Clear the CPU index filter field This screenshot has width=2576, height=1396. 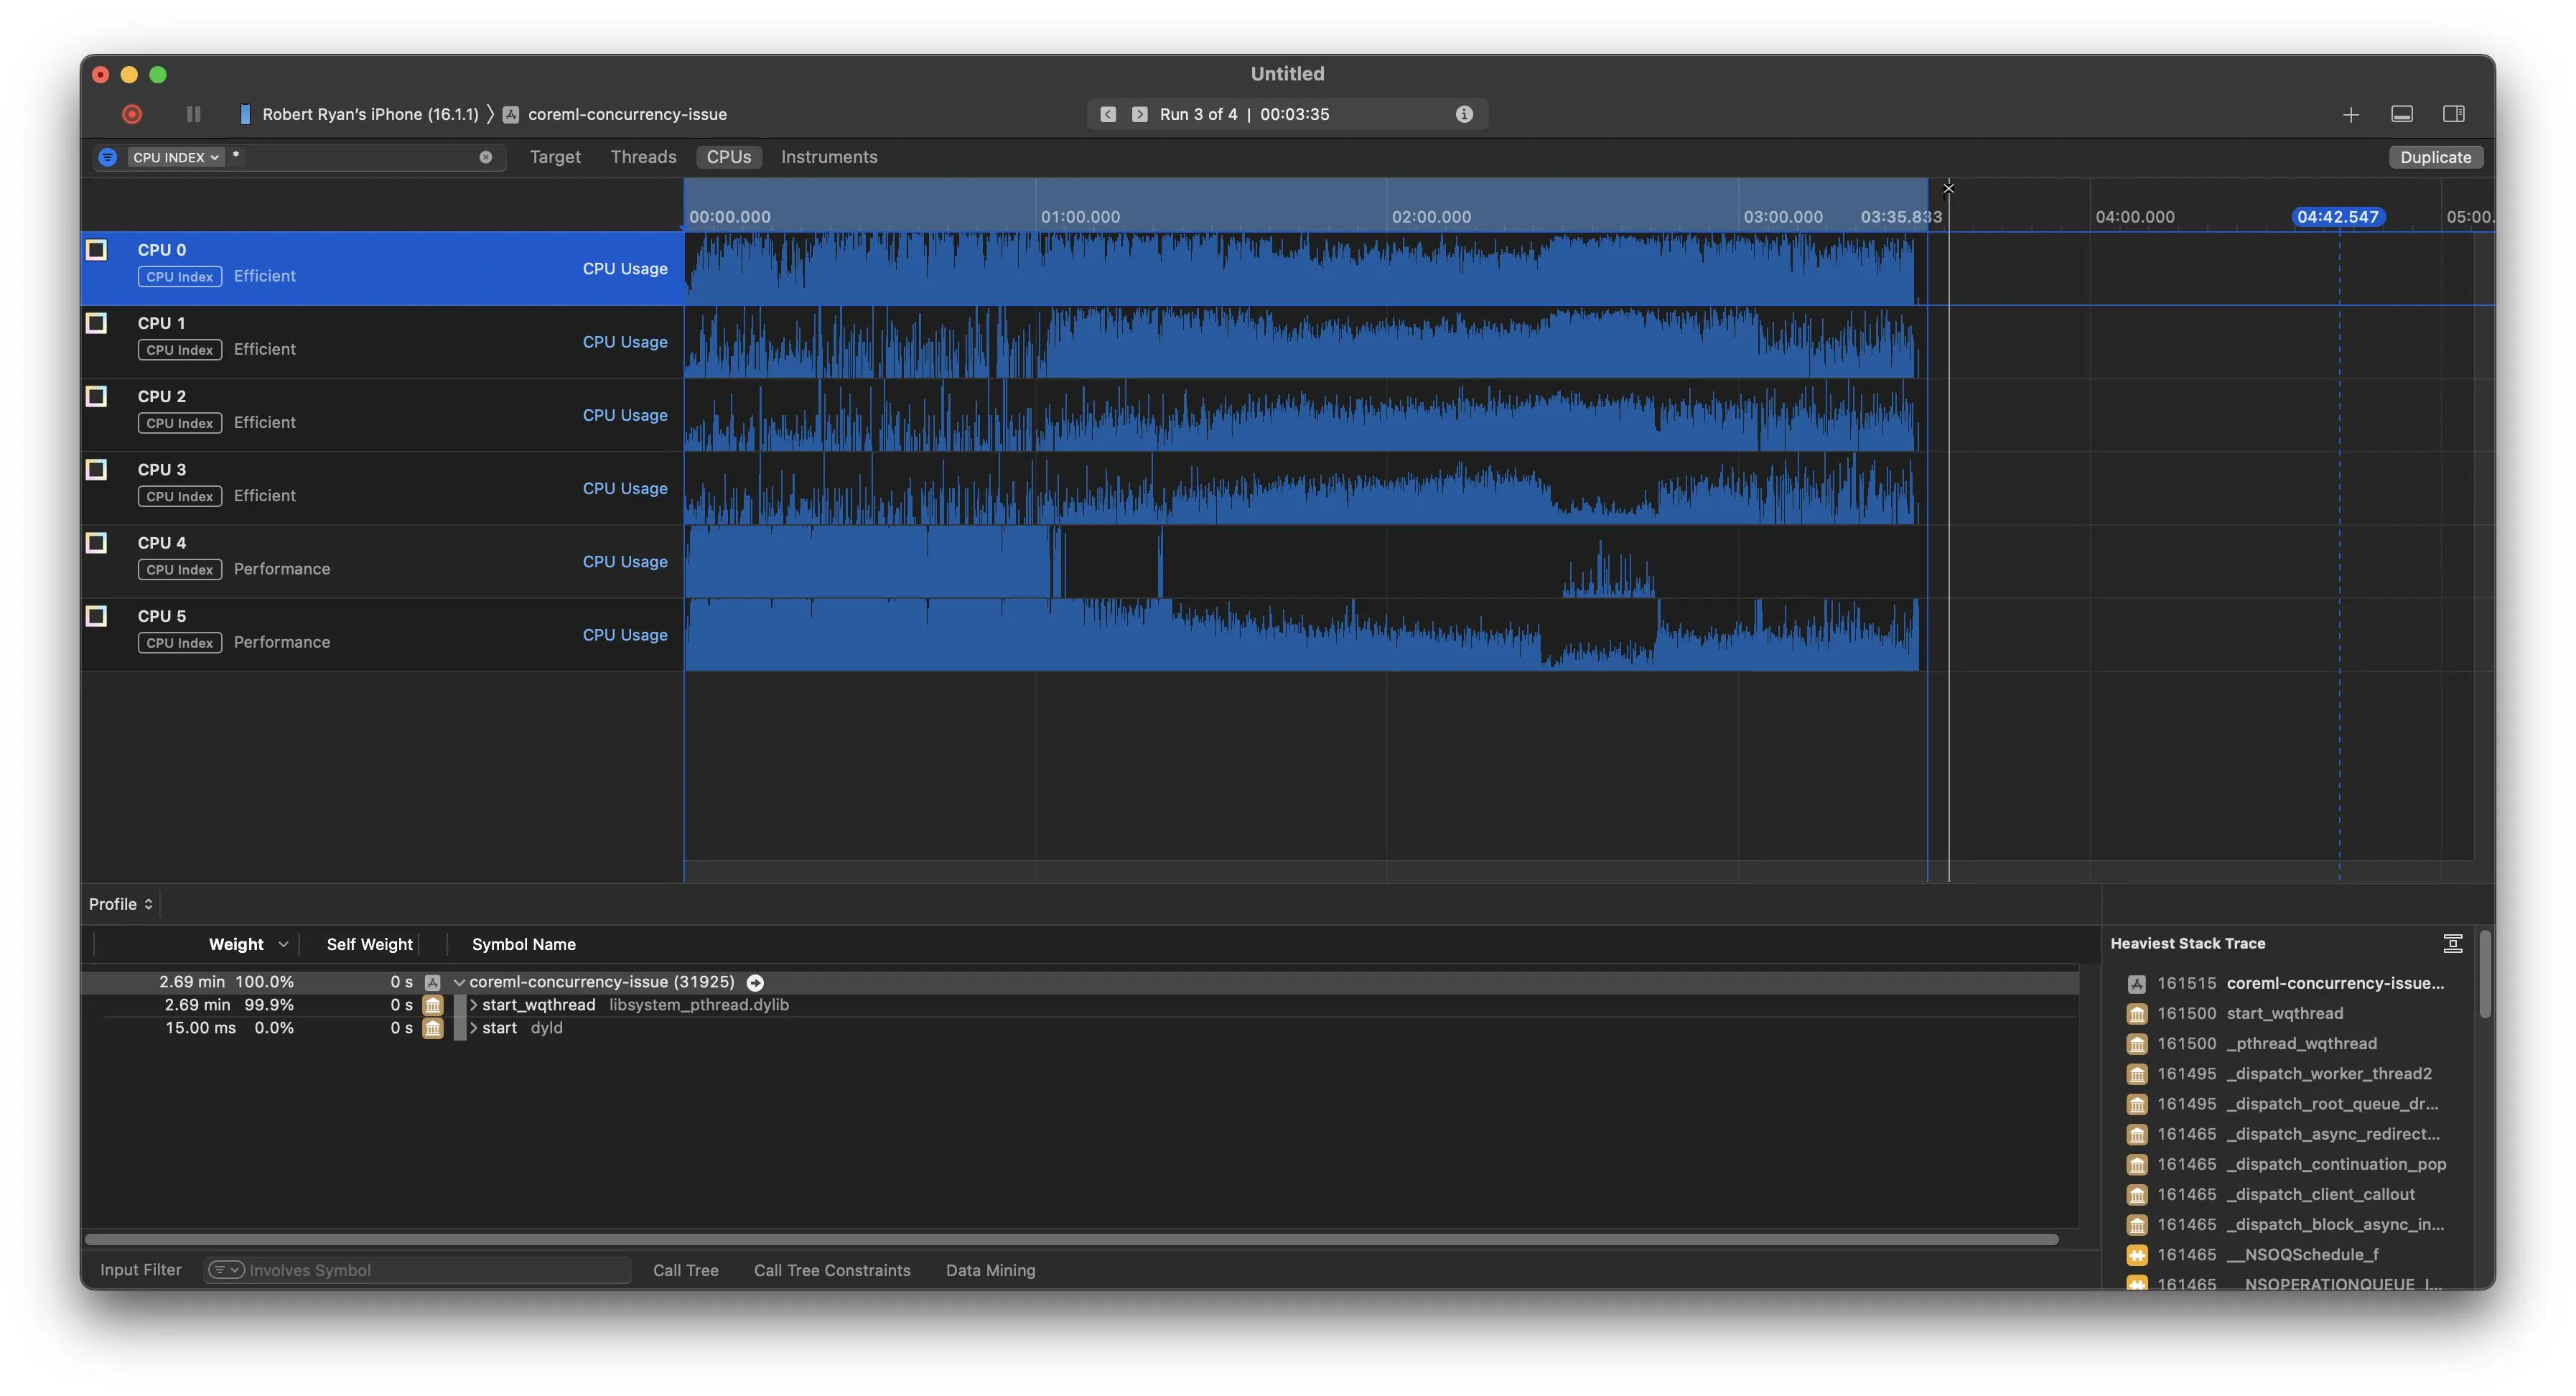(x=486, y=157)
